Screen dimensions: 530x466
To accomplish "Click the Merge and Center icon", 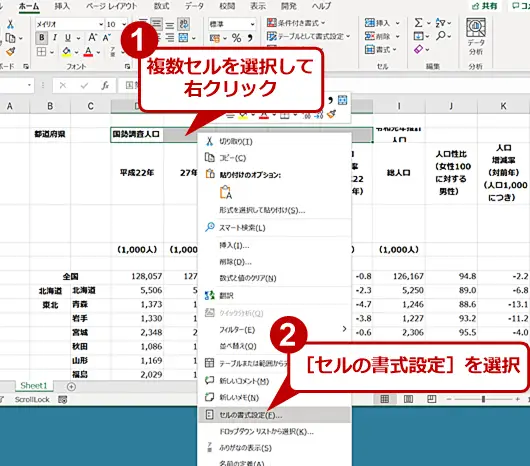I will tap(183, 38).
